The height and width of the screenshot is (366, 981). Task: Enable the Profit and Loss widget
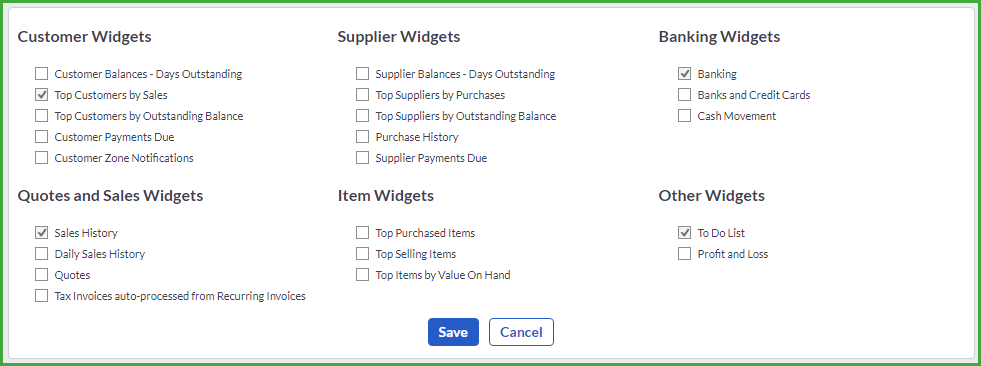point(684,254)
